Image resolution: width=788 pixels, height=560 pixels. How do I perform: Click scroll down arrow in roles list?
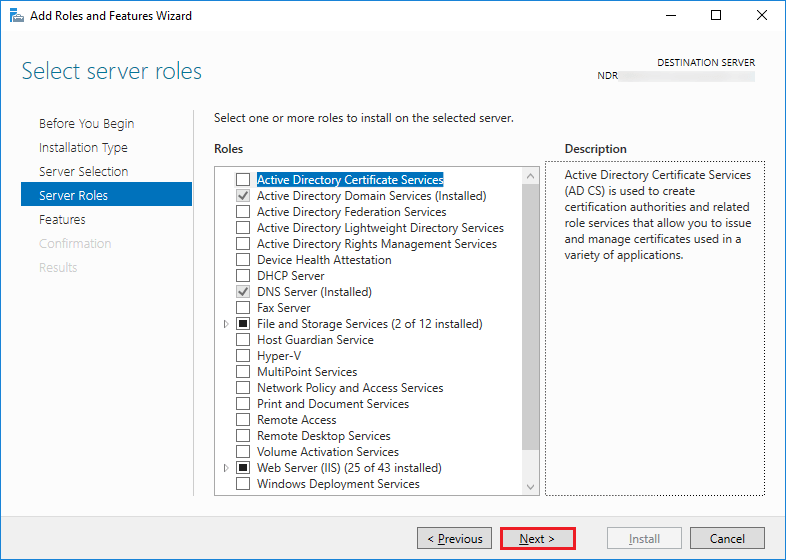click(530, 487)
